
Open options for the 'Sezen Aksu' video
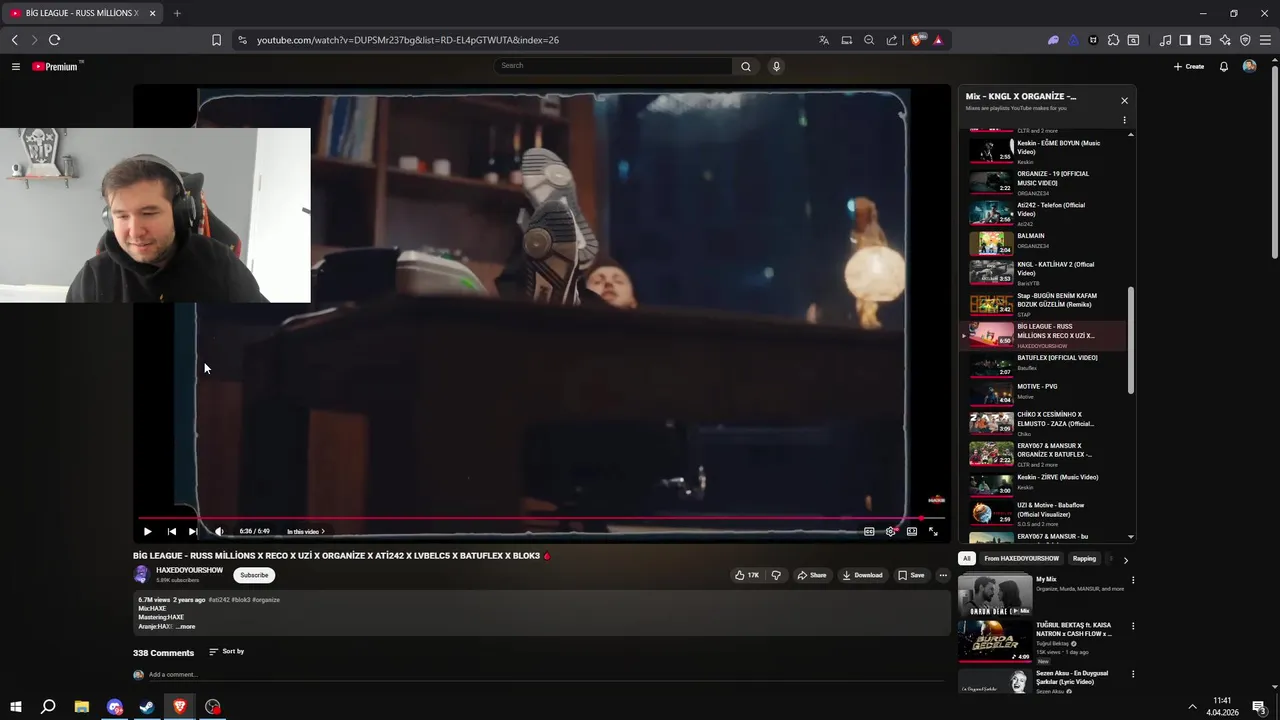pyautogui.click(x=1133, y=674)
